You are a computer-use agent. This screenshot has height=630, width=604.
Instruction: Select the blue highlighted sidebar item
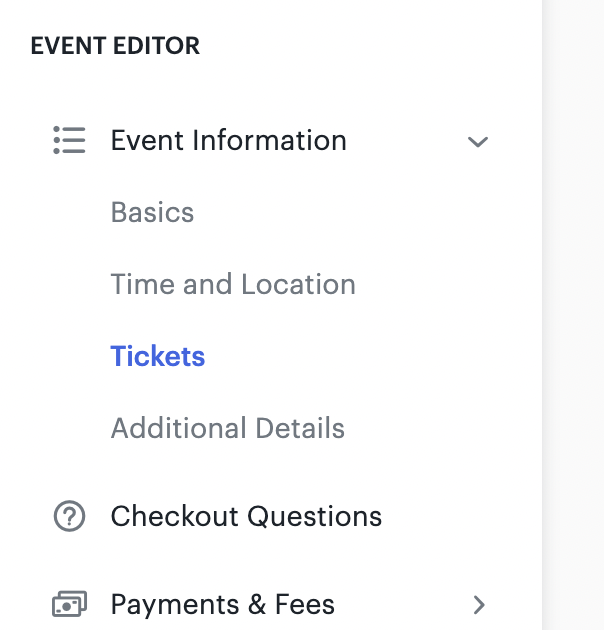(158, 356)
